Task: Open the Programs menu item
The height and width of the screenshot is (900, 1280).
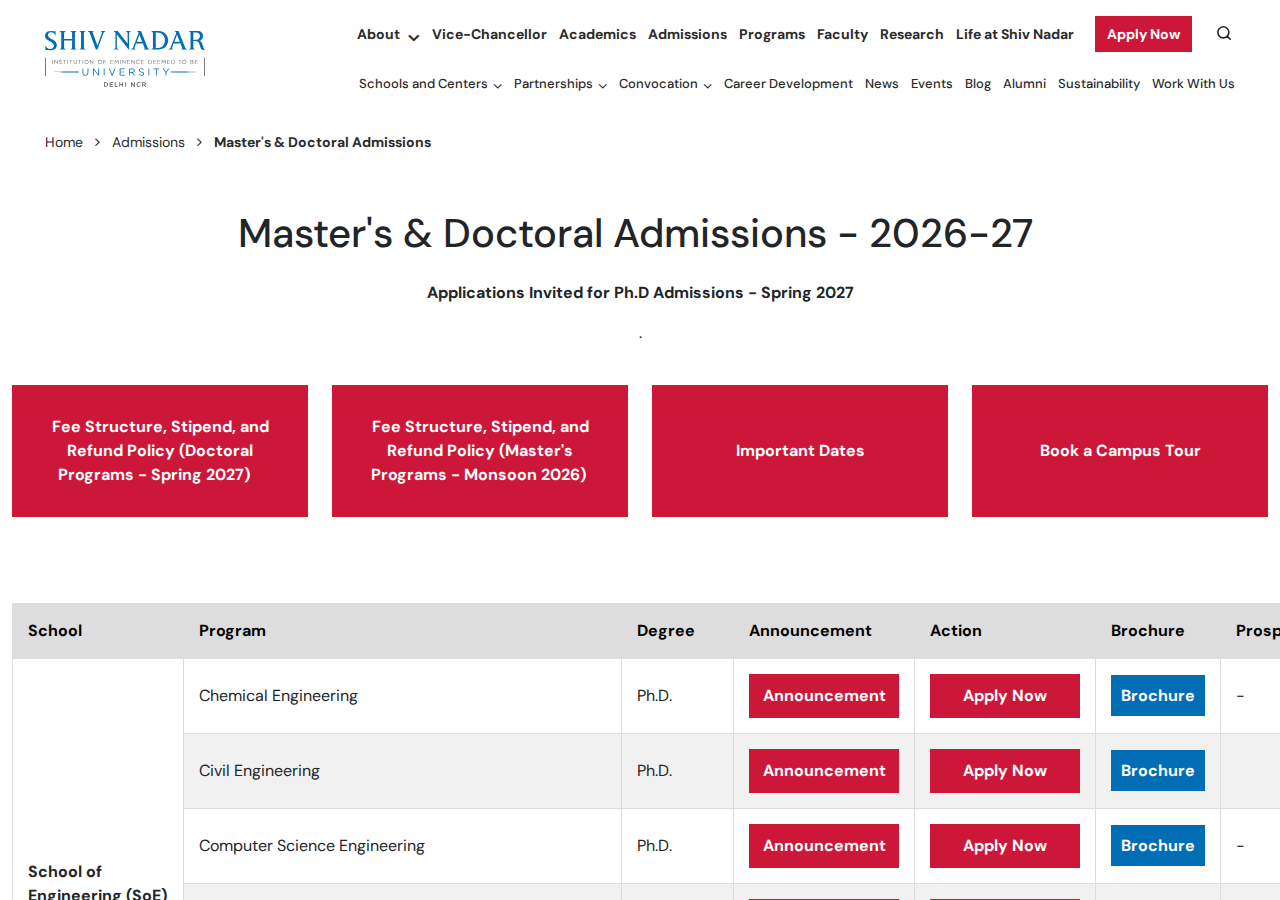Action: point(772,34)
